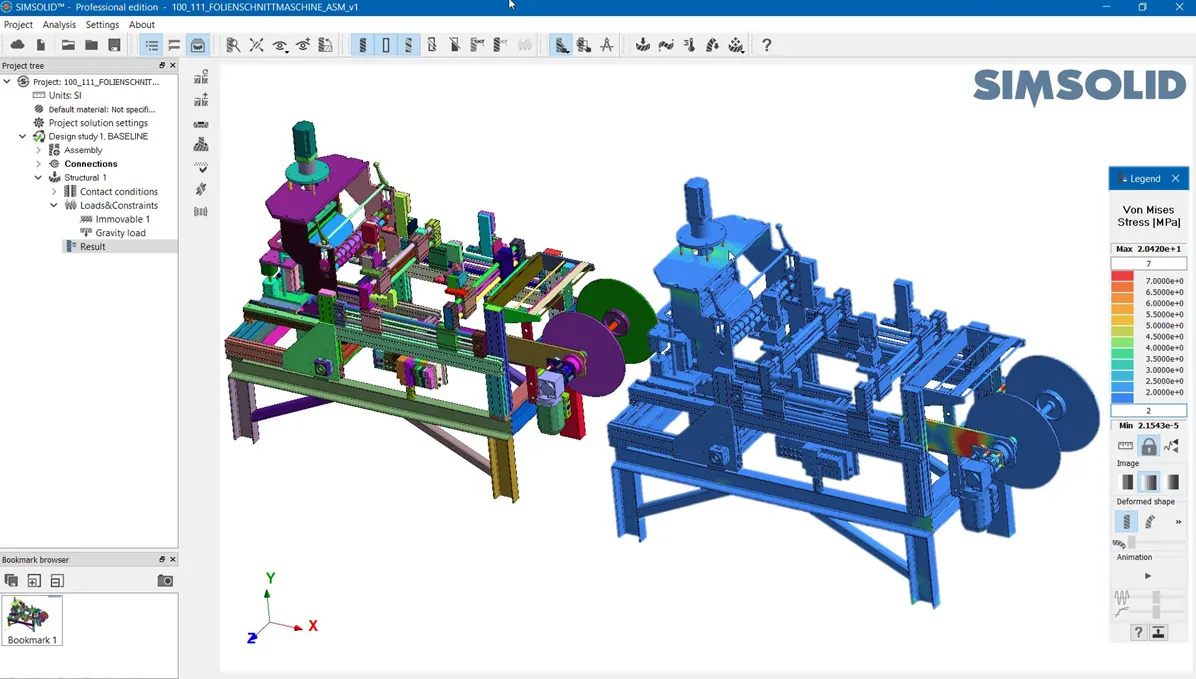The image size is (1196, 679).
Task: Click the structural analysis icon in toolbar
Action: point(643,45)
